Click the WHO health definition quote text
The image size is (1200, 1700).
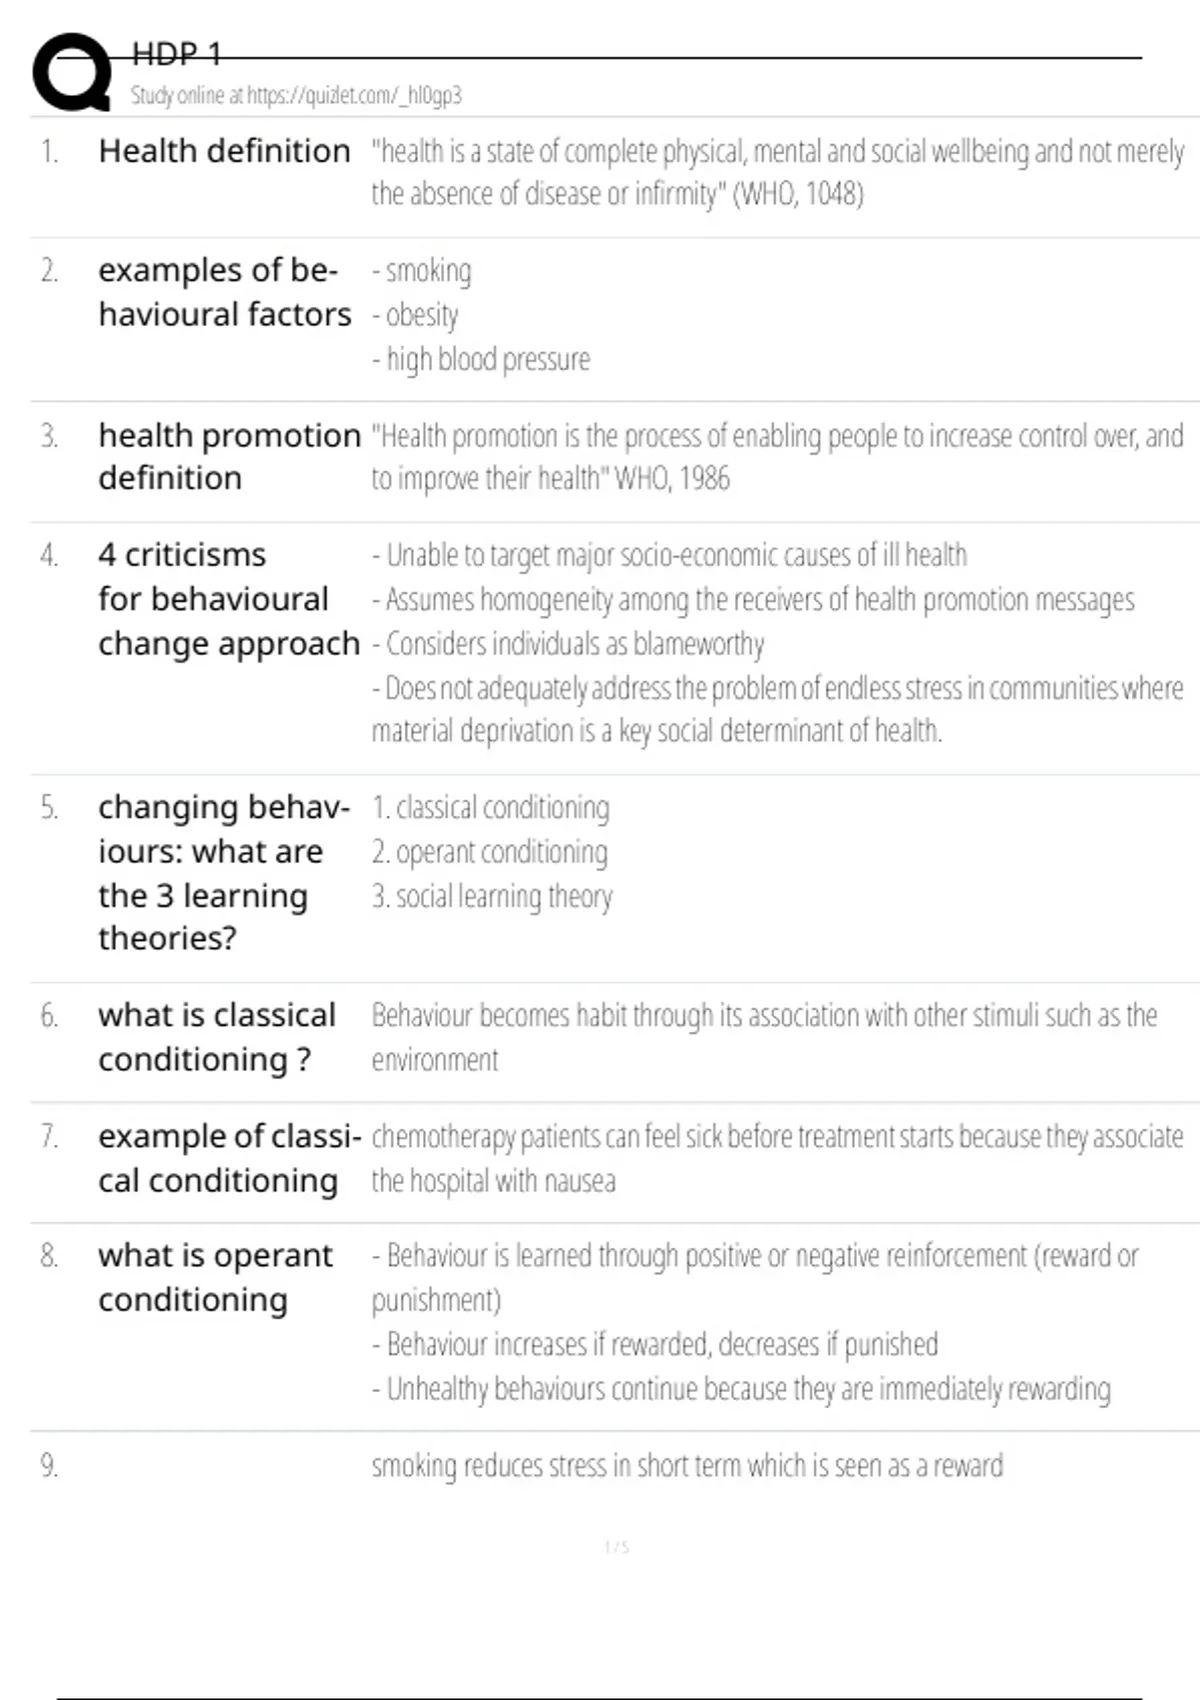click(x=777, y=172)
